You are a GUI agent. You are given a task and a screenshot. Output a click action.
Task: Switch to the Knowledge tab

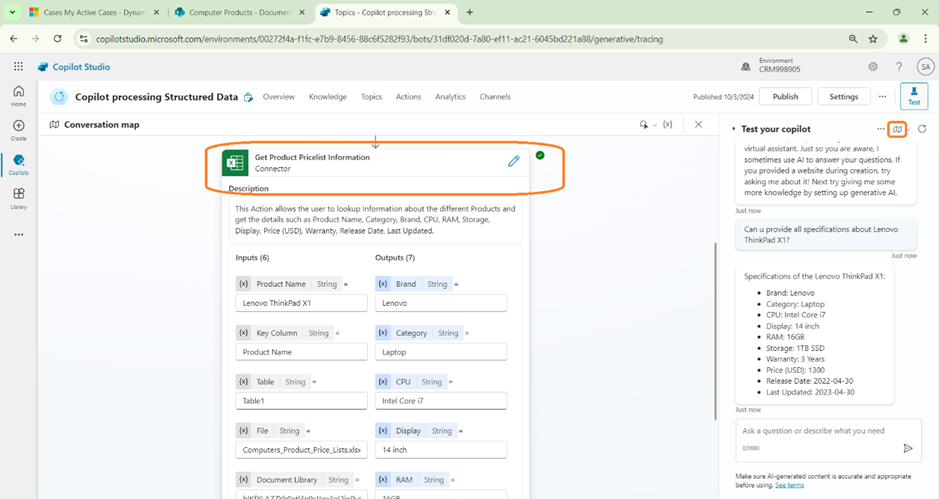[x=328, y=97]
